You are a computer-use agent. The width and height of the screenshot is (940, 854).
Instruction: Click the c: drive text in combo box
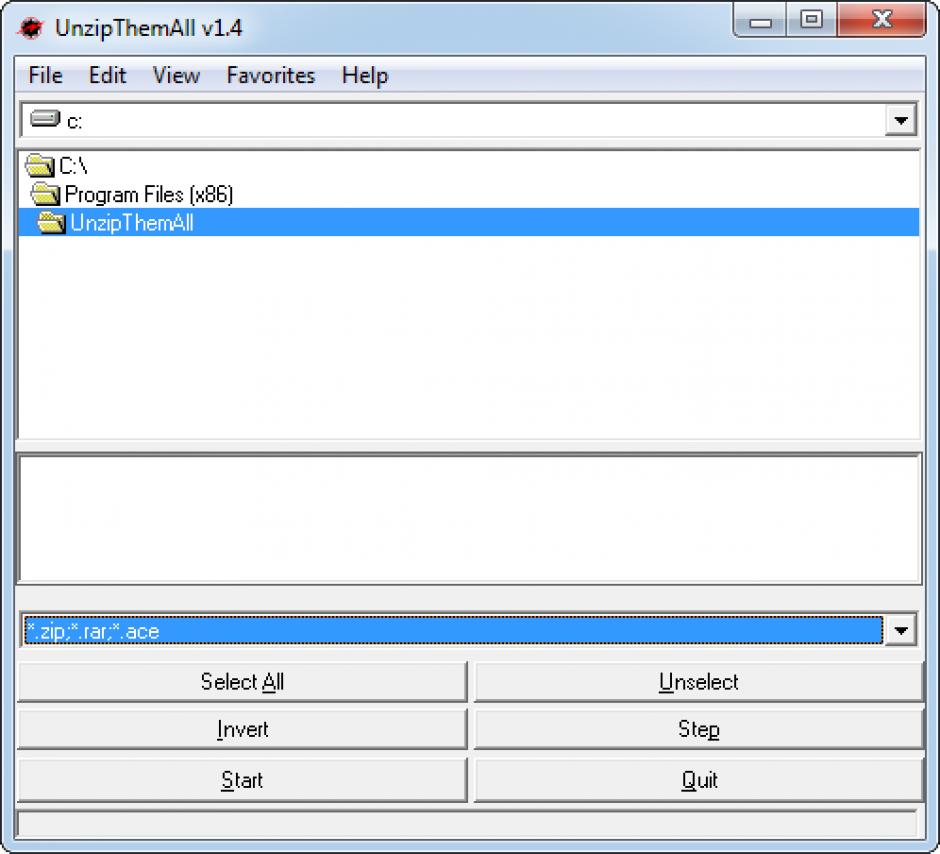[x=74, y=122]
